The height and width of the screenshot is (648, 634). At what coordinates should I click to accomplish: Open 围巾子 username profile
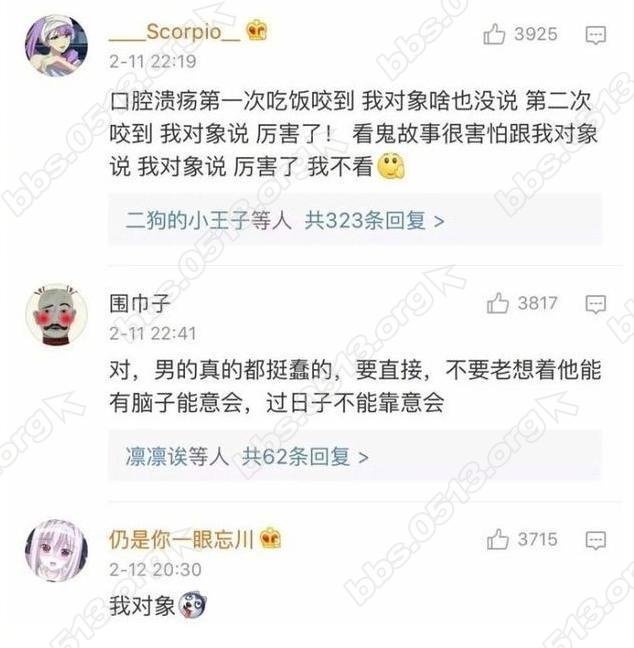click(140, 303)
